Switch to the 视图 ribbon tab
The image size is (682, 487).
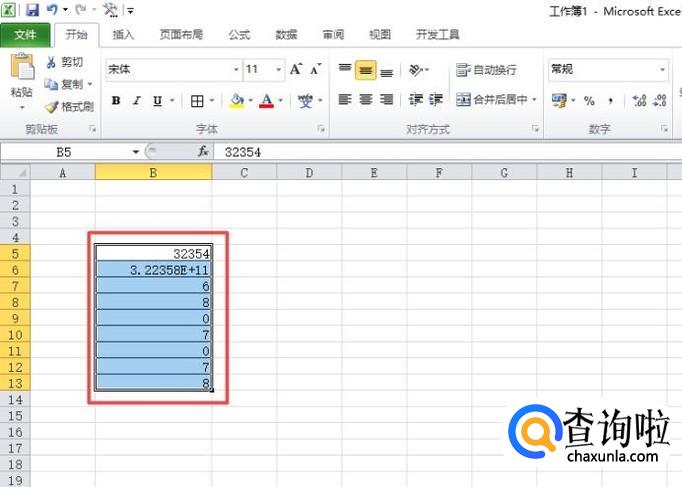380,35
